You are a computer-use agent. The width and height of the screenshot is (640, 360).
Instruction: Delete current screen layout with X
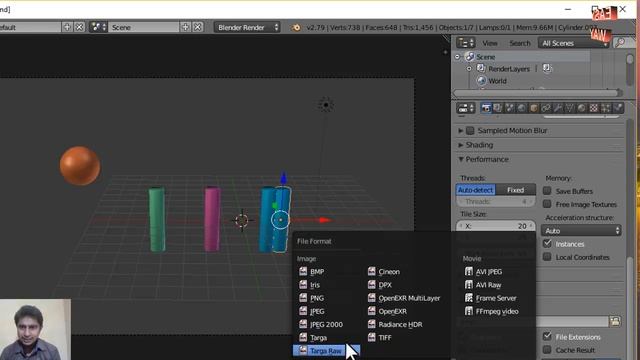[80, 27]
